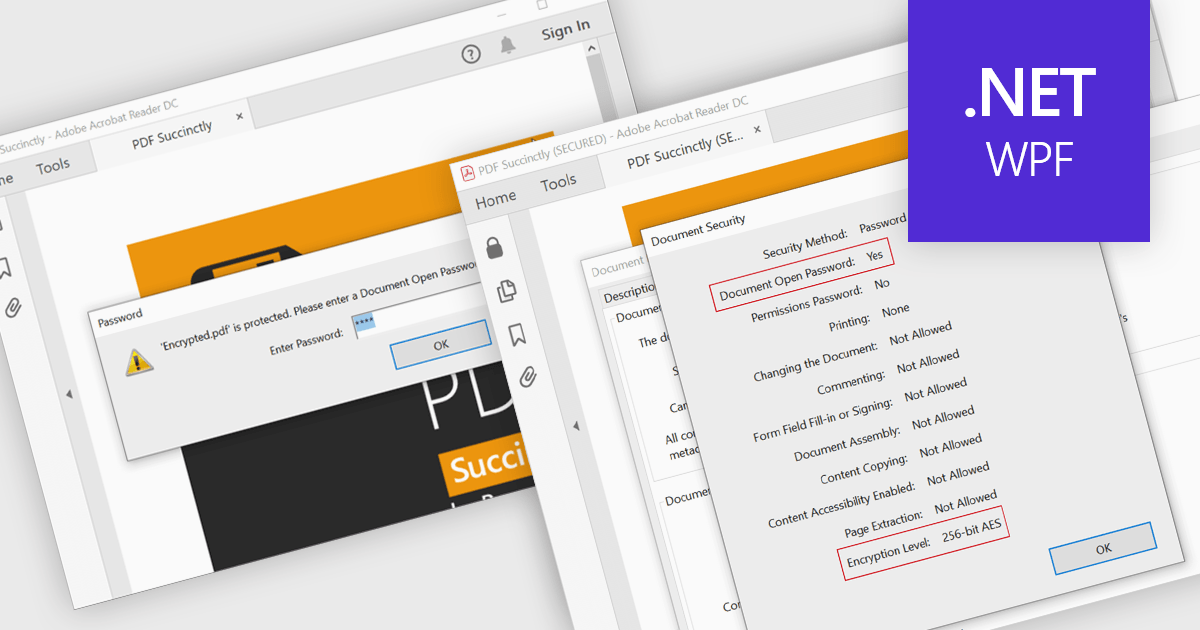Confirm the Password dialog with OK
The width and height of the screenshot is (1200, 630).
pyautogui.click(x=441, y=344)
